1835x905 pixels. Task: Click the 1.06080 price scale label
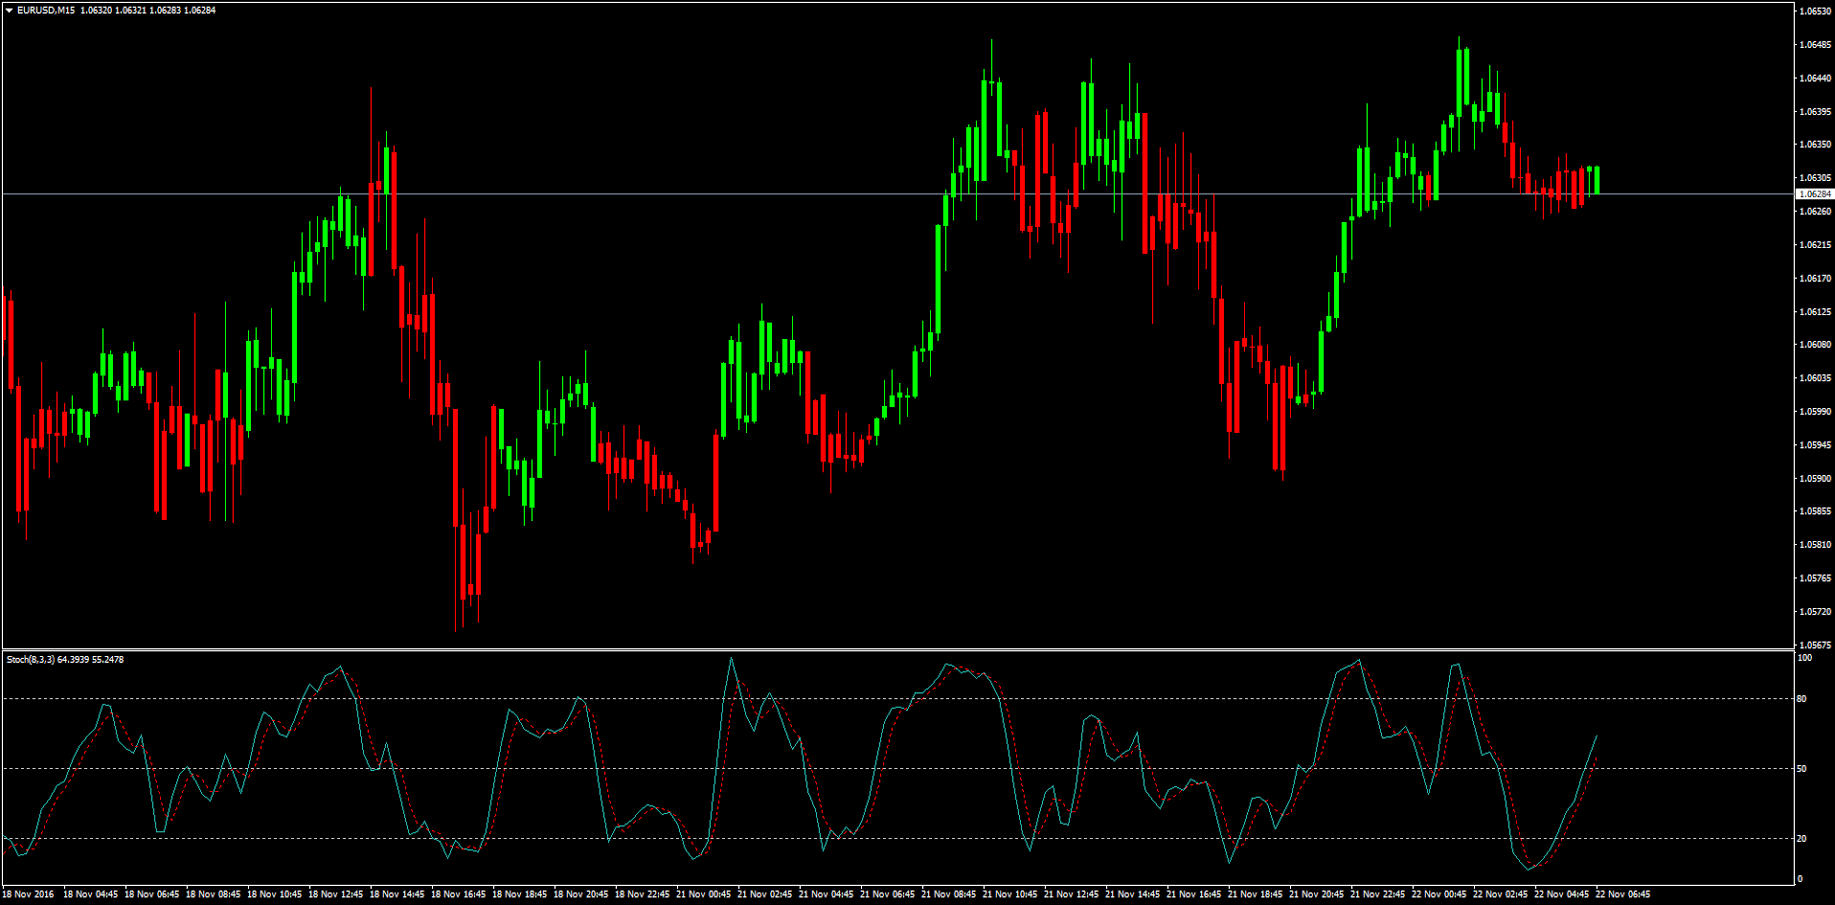1815,345
